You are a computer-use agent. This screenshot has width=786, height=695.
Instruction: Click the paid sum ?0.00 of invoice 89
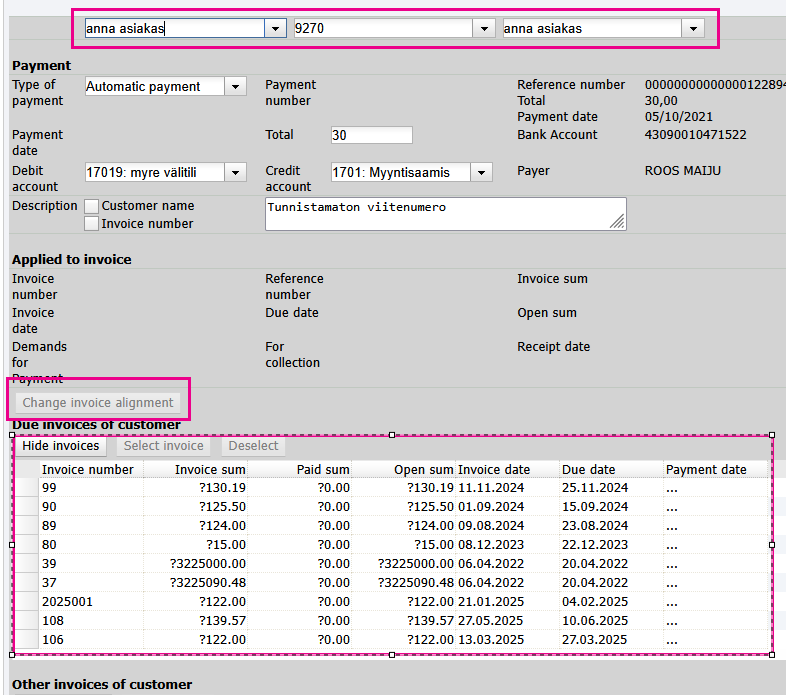pyautogui.click(x=333, y=526)
